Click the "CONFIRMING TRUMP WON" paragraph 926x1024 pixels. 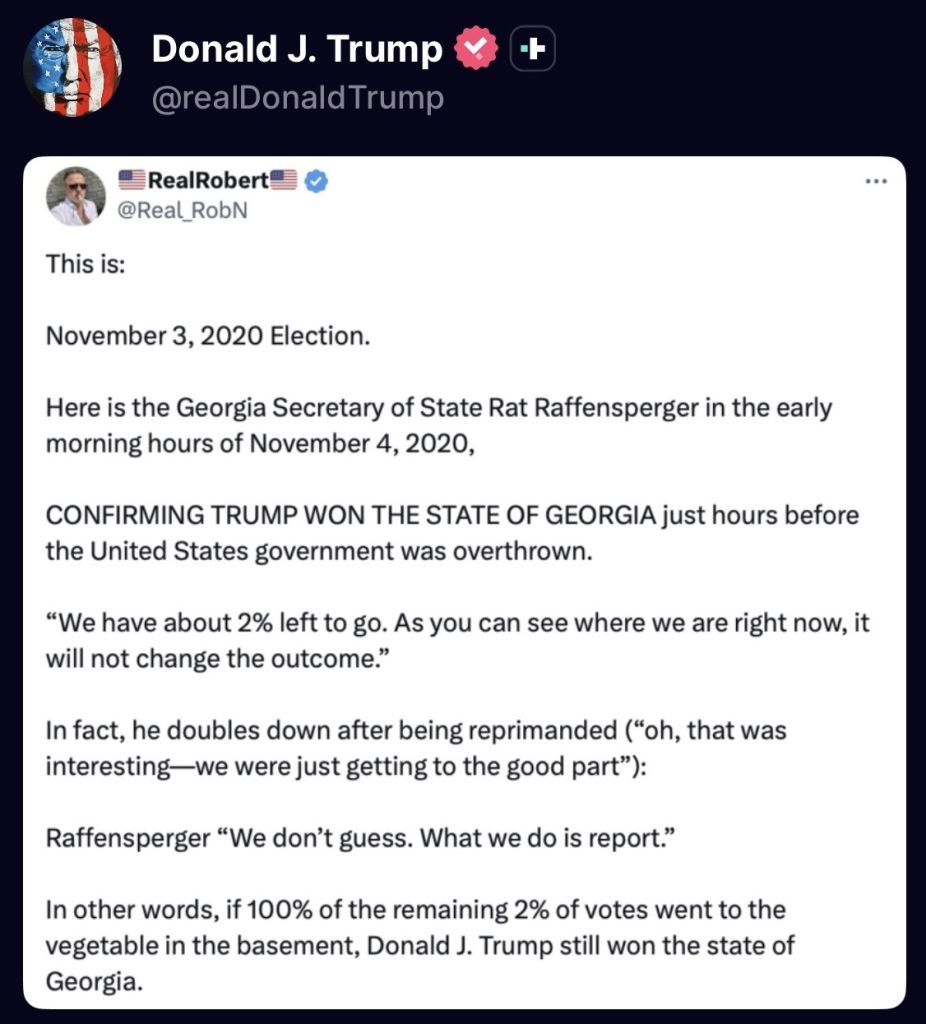coord(452,532)
